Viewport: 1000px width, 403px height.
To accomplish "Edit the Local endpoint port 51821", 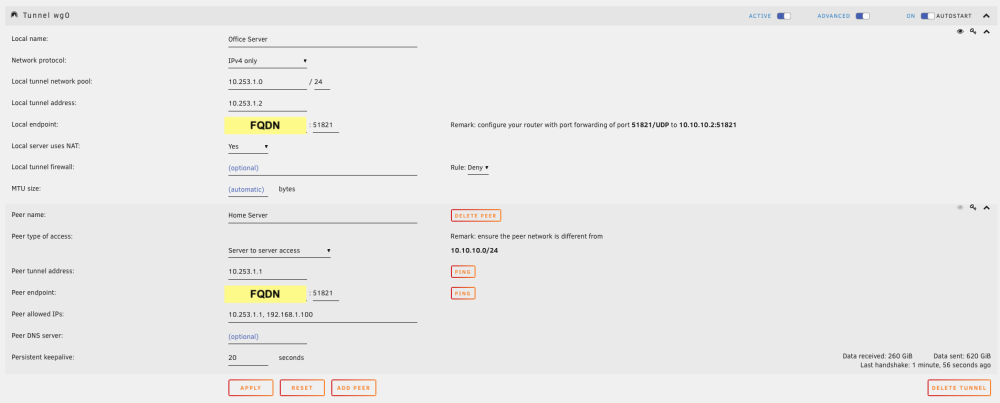I will 325,126.
